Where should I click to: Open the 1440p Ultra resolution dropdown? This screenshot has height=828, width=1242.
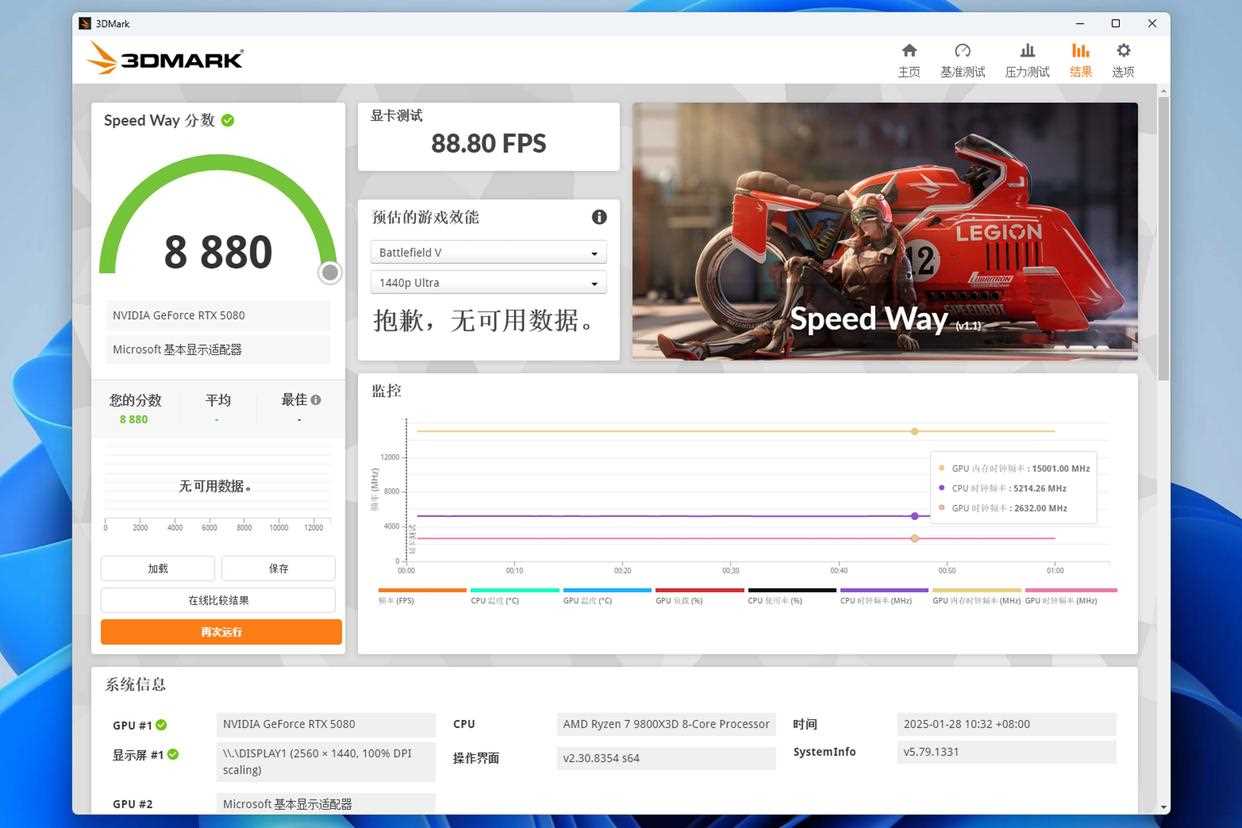tap(488, 282)
